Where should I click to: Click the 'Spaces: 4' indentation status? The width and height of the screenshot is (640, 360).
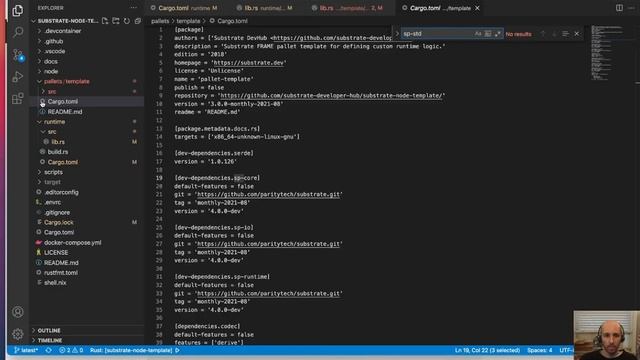tap(540, 350)
